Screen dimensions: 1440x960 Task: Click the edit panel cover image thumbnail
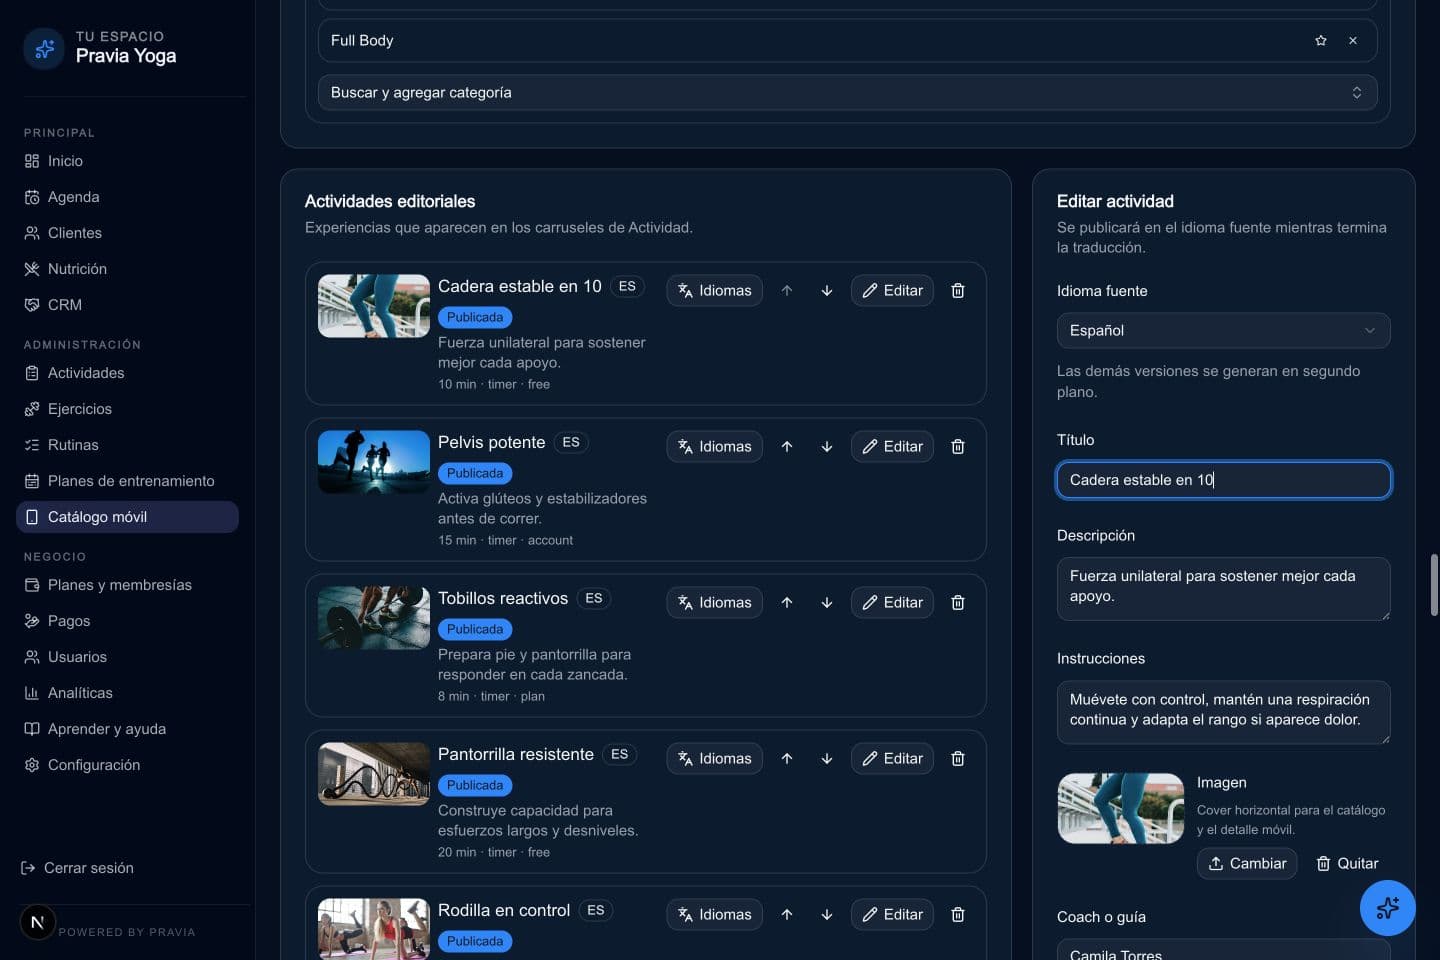1121,808
